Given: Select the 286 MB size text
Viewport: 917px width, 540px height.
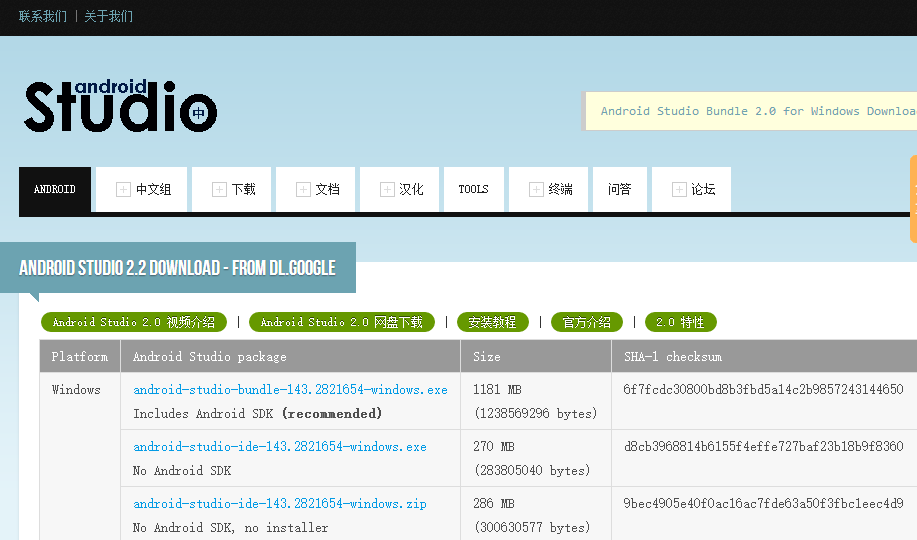Looking at the screenshot, I should pyautogui.click(x=494, y=504).
